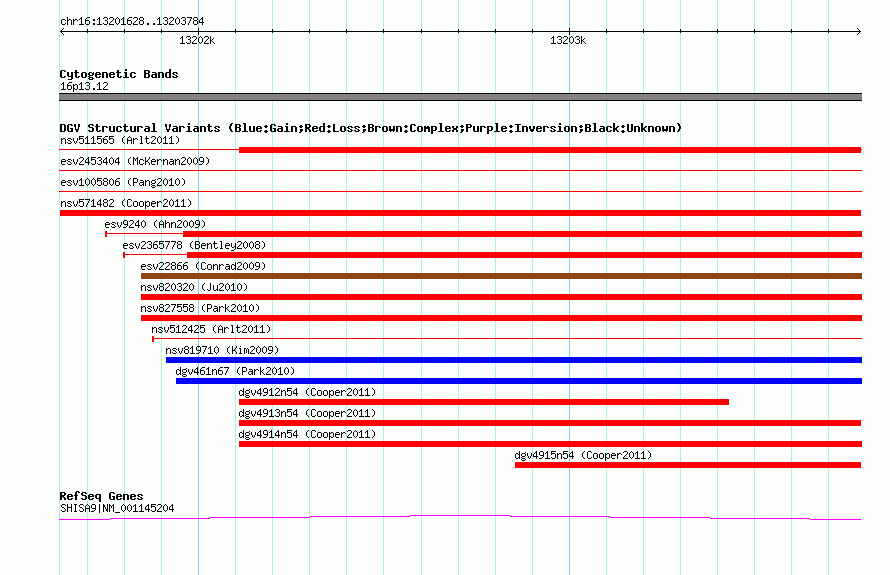Select the nsv571482 red loss bar
Screen dimensions: 890x575
[460, 213]
